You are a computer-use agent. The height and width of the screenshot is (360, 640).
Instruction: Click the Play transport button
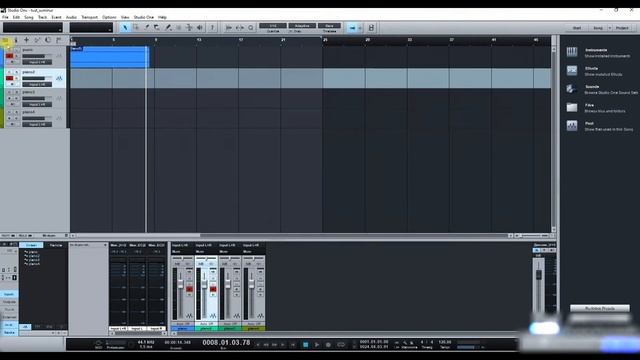coord(317,345)
